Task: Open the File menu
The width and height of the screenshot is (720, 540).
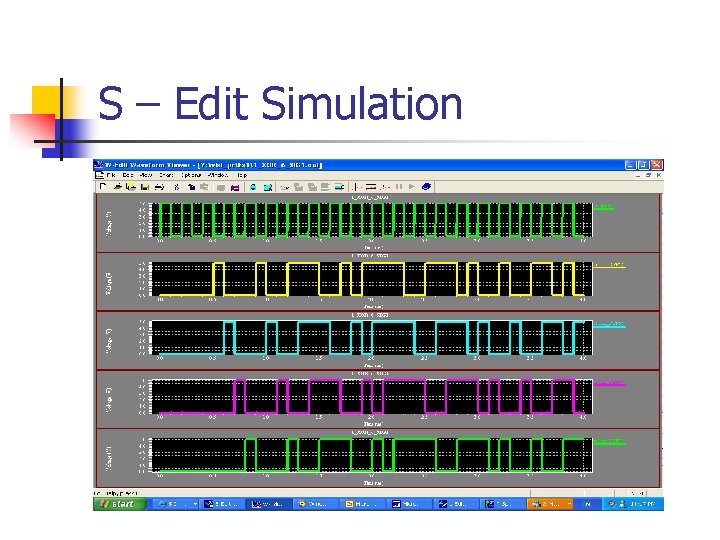Action: coord(111,175)
